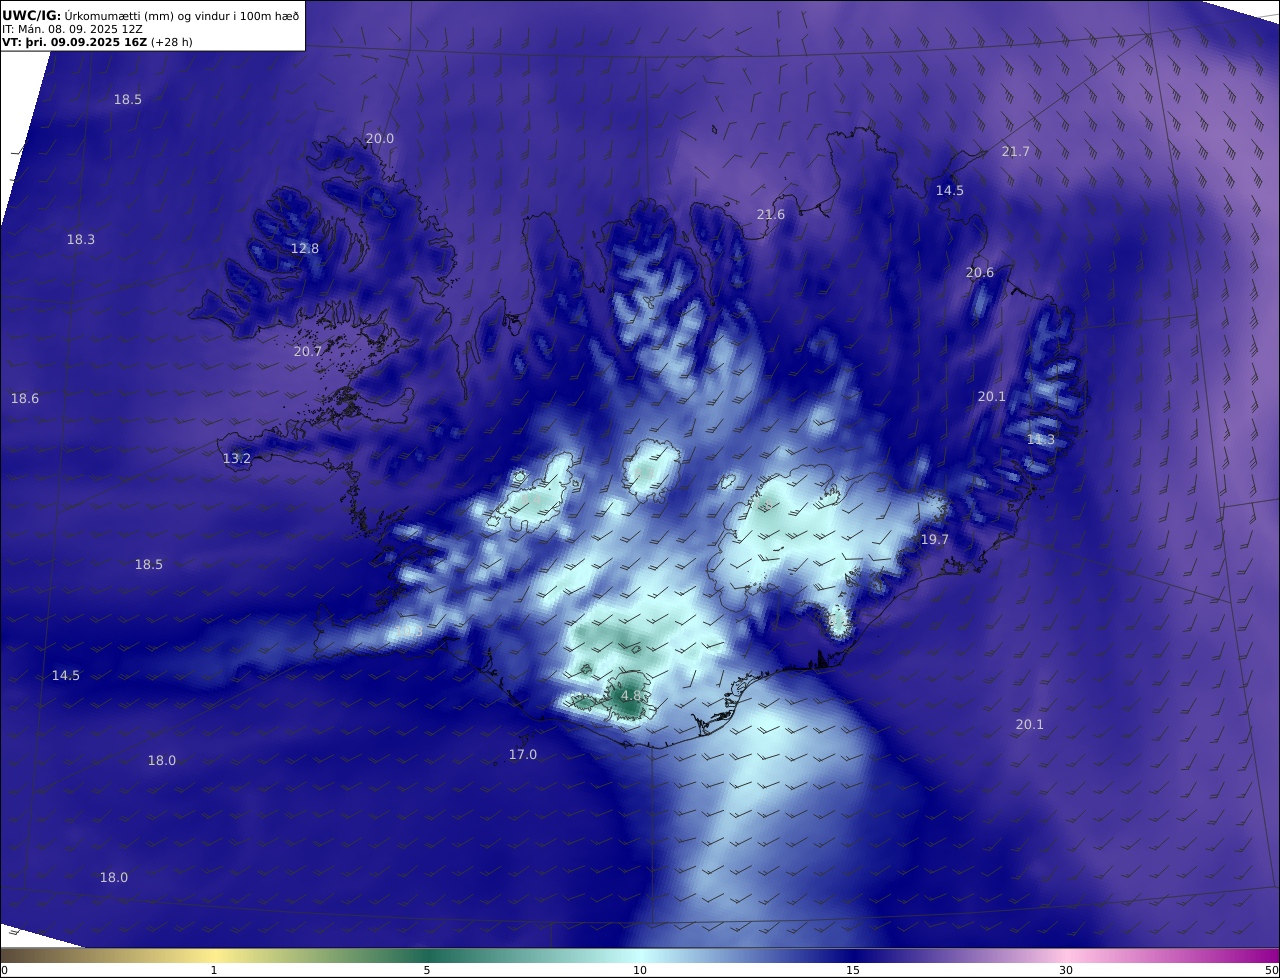Click the 21.6 value label

[x=771, y=215]
